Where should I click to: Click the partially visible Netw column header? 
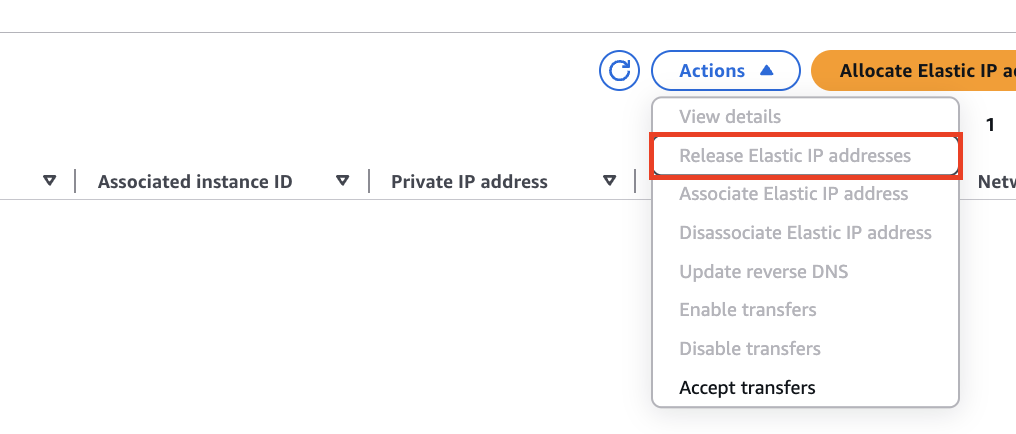997,182
